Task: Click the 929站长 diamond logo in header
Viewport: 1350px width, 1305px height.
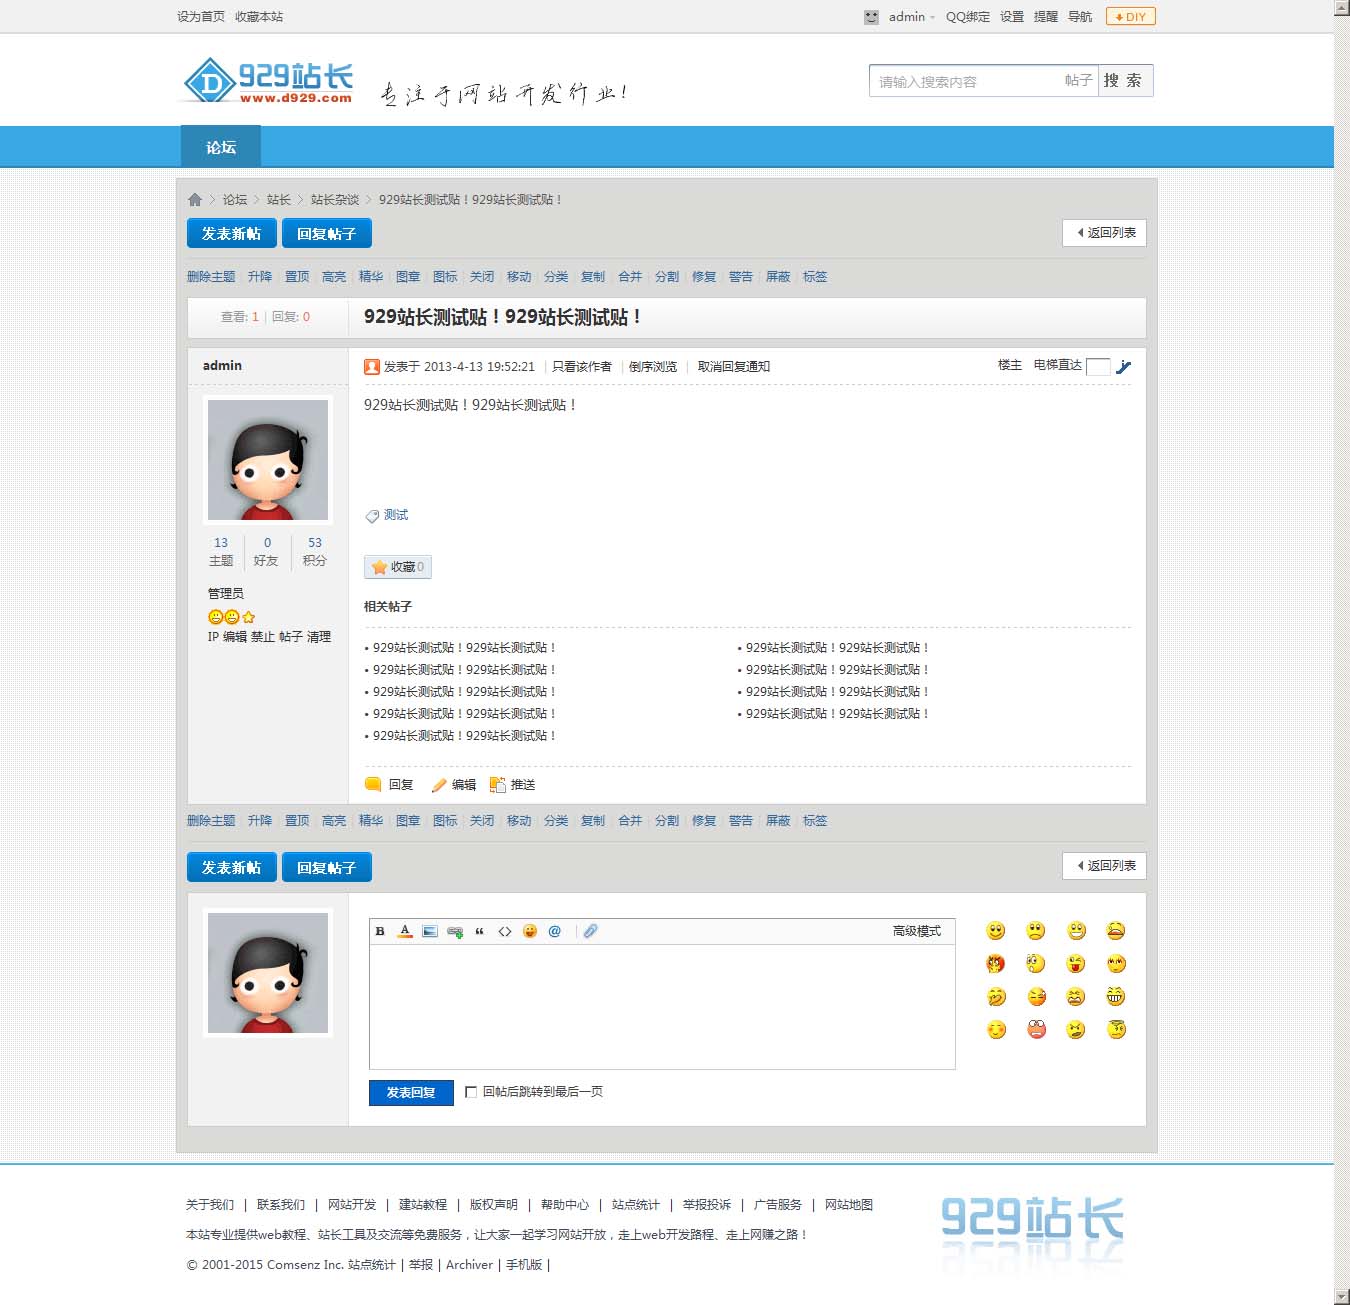Action: point(268,81)
